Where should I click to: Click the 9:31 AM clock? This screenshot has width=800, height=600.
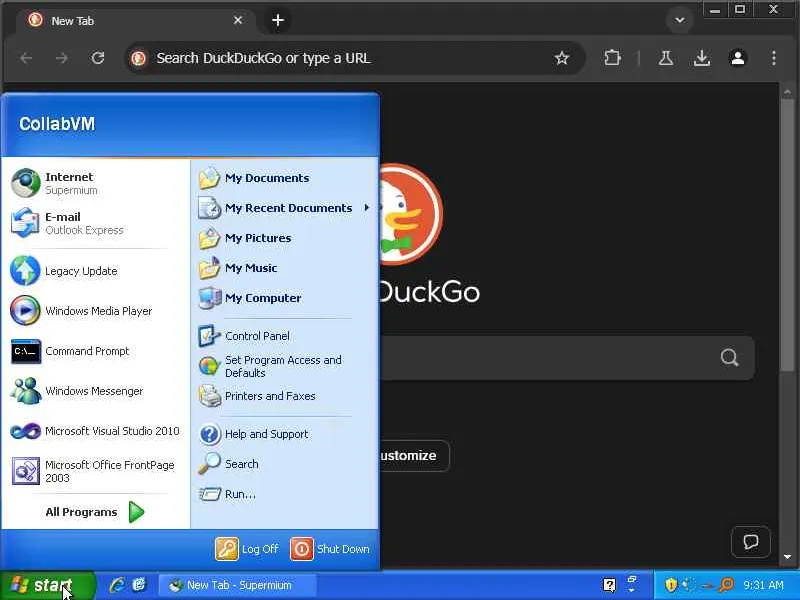click(x=763, y=585)
